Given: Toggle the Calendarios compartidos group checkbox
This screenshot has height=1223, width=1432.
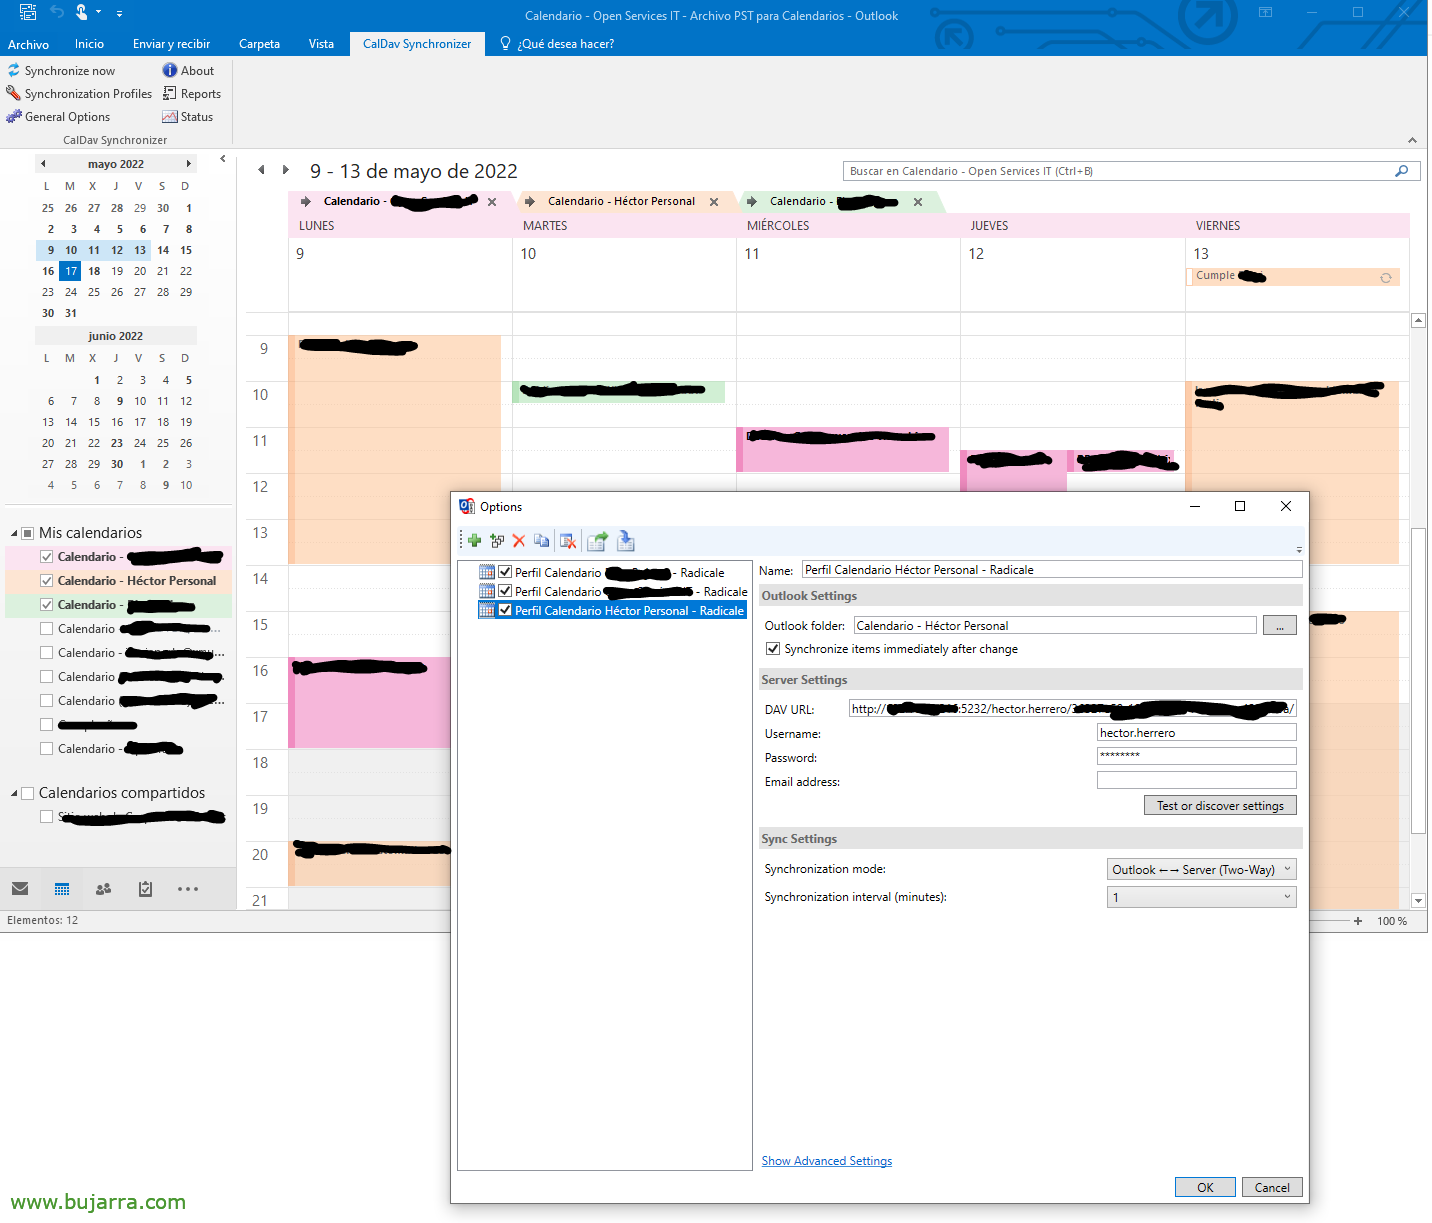Looking at the screenshot, I should tap(28, 793).
